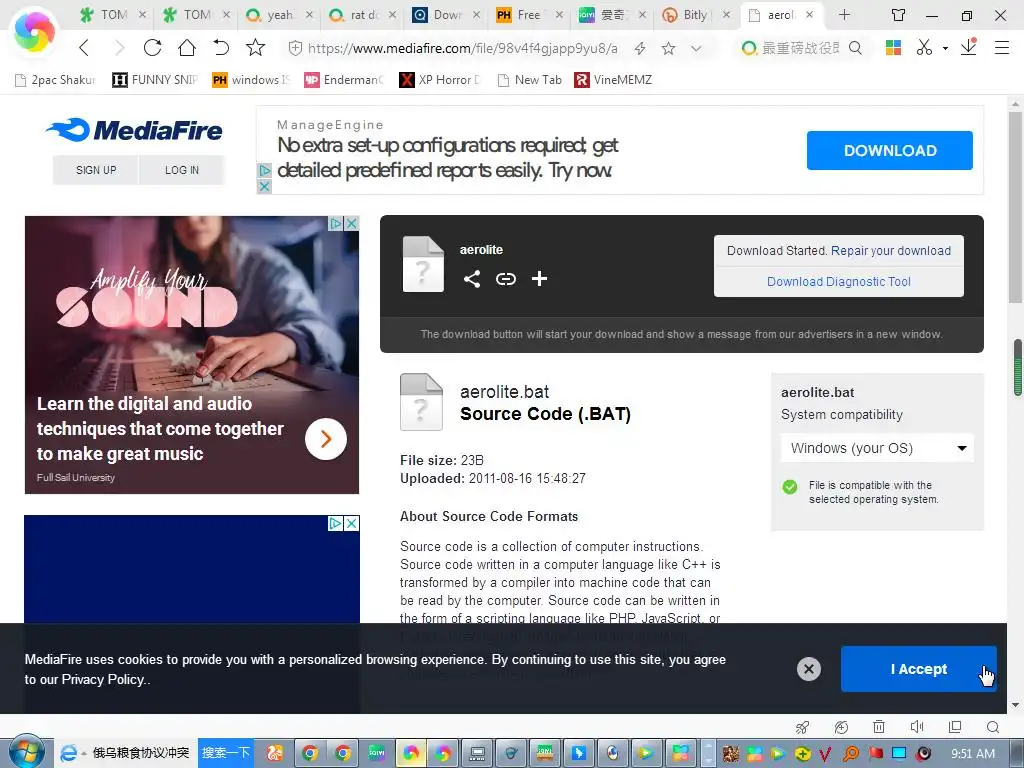
Task: Click the Internet Explorer icon in the taskbar
Action: [x=69, y=753]
